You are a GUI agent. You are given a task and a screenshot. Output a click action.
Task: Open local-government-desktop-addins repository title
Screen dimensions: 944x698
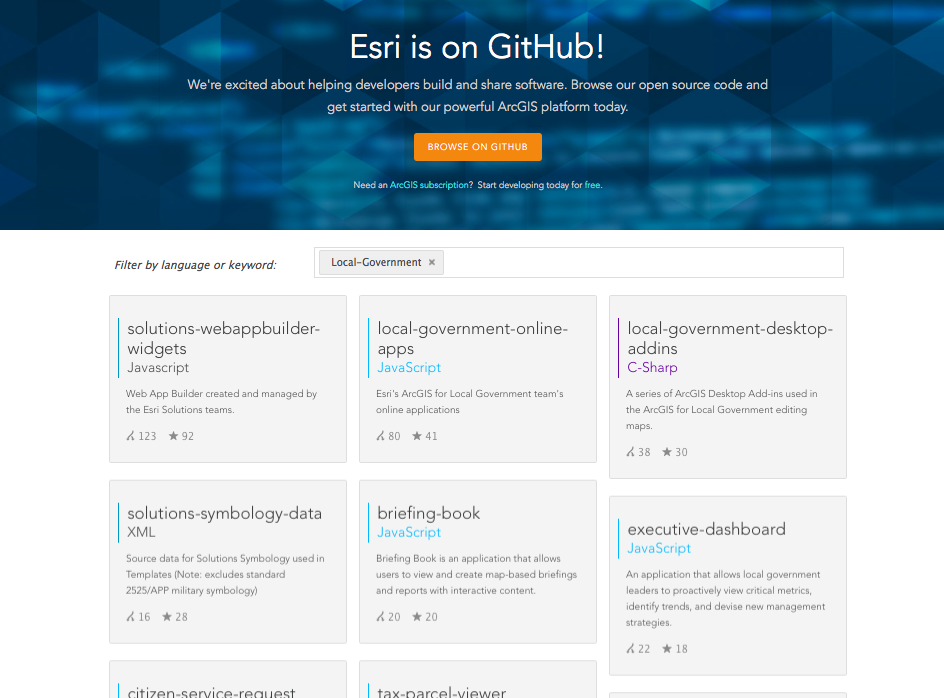click(730, 338)
